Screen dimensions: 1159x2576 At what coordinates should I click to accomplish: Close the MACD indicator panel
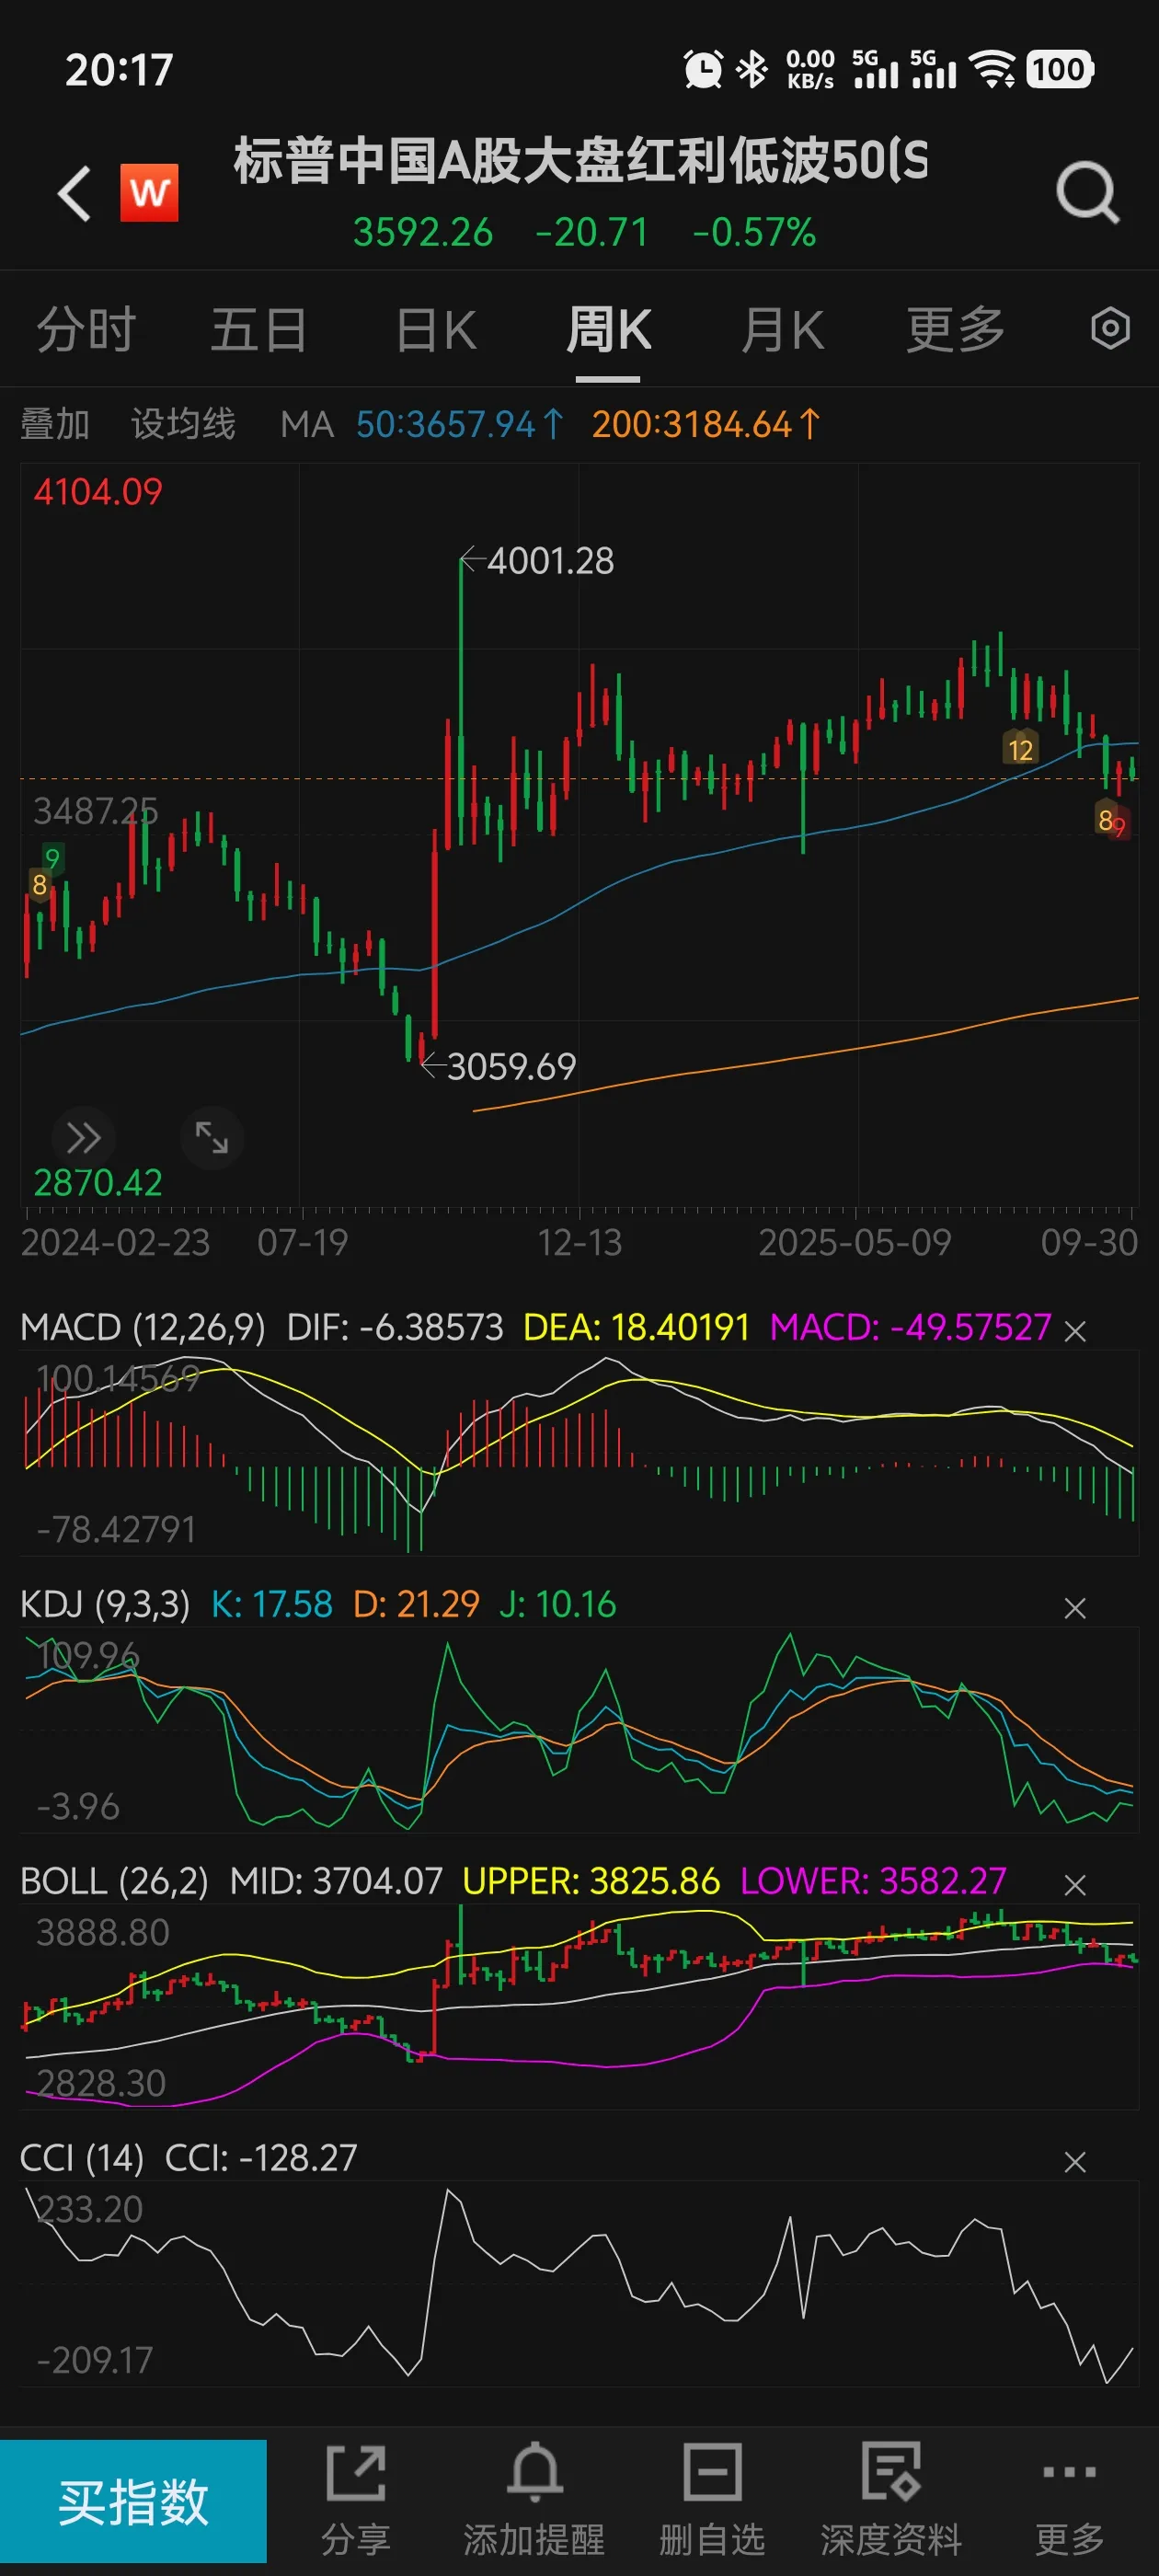click(1075, 1331)
